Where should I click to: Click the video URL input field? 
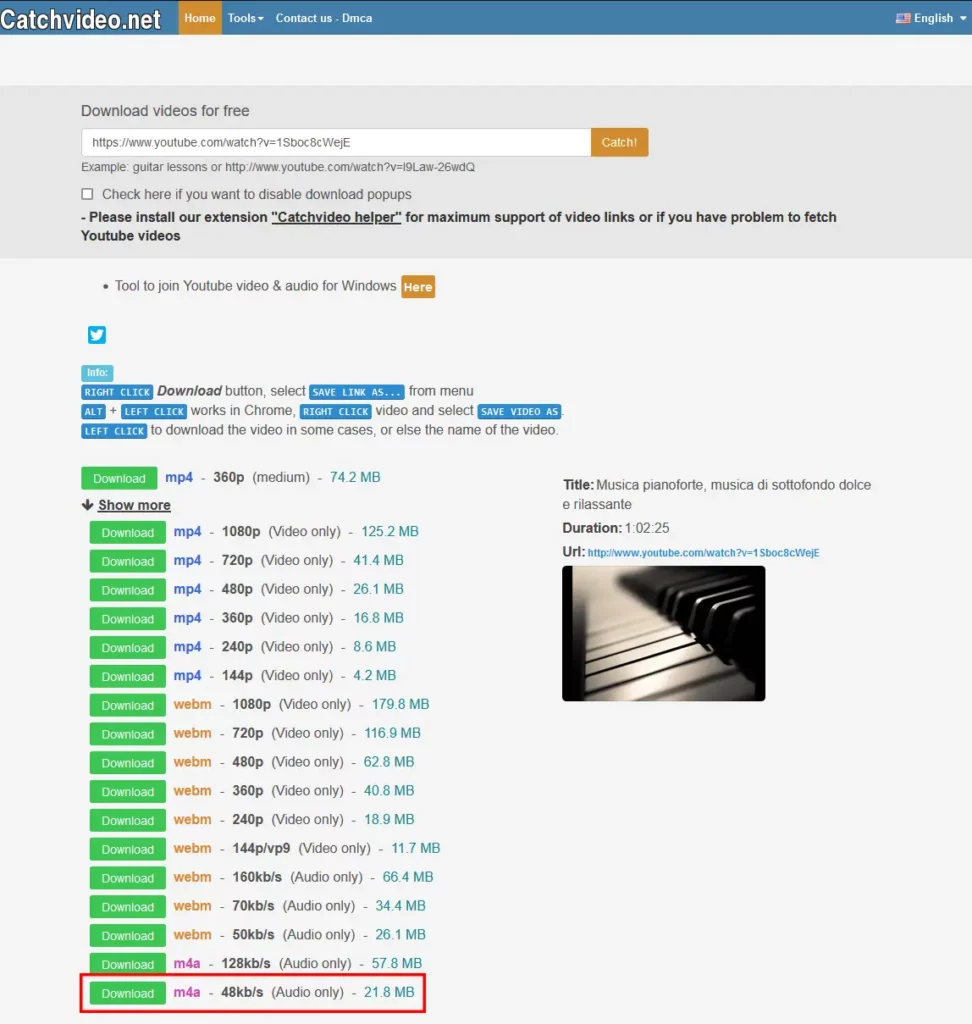(x=336, y=142)
